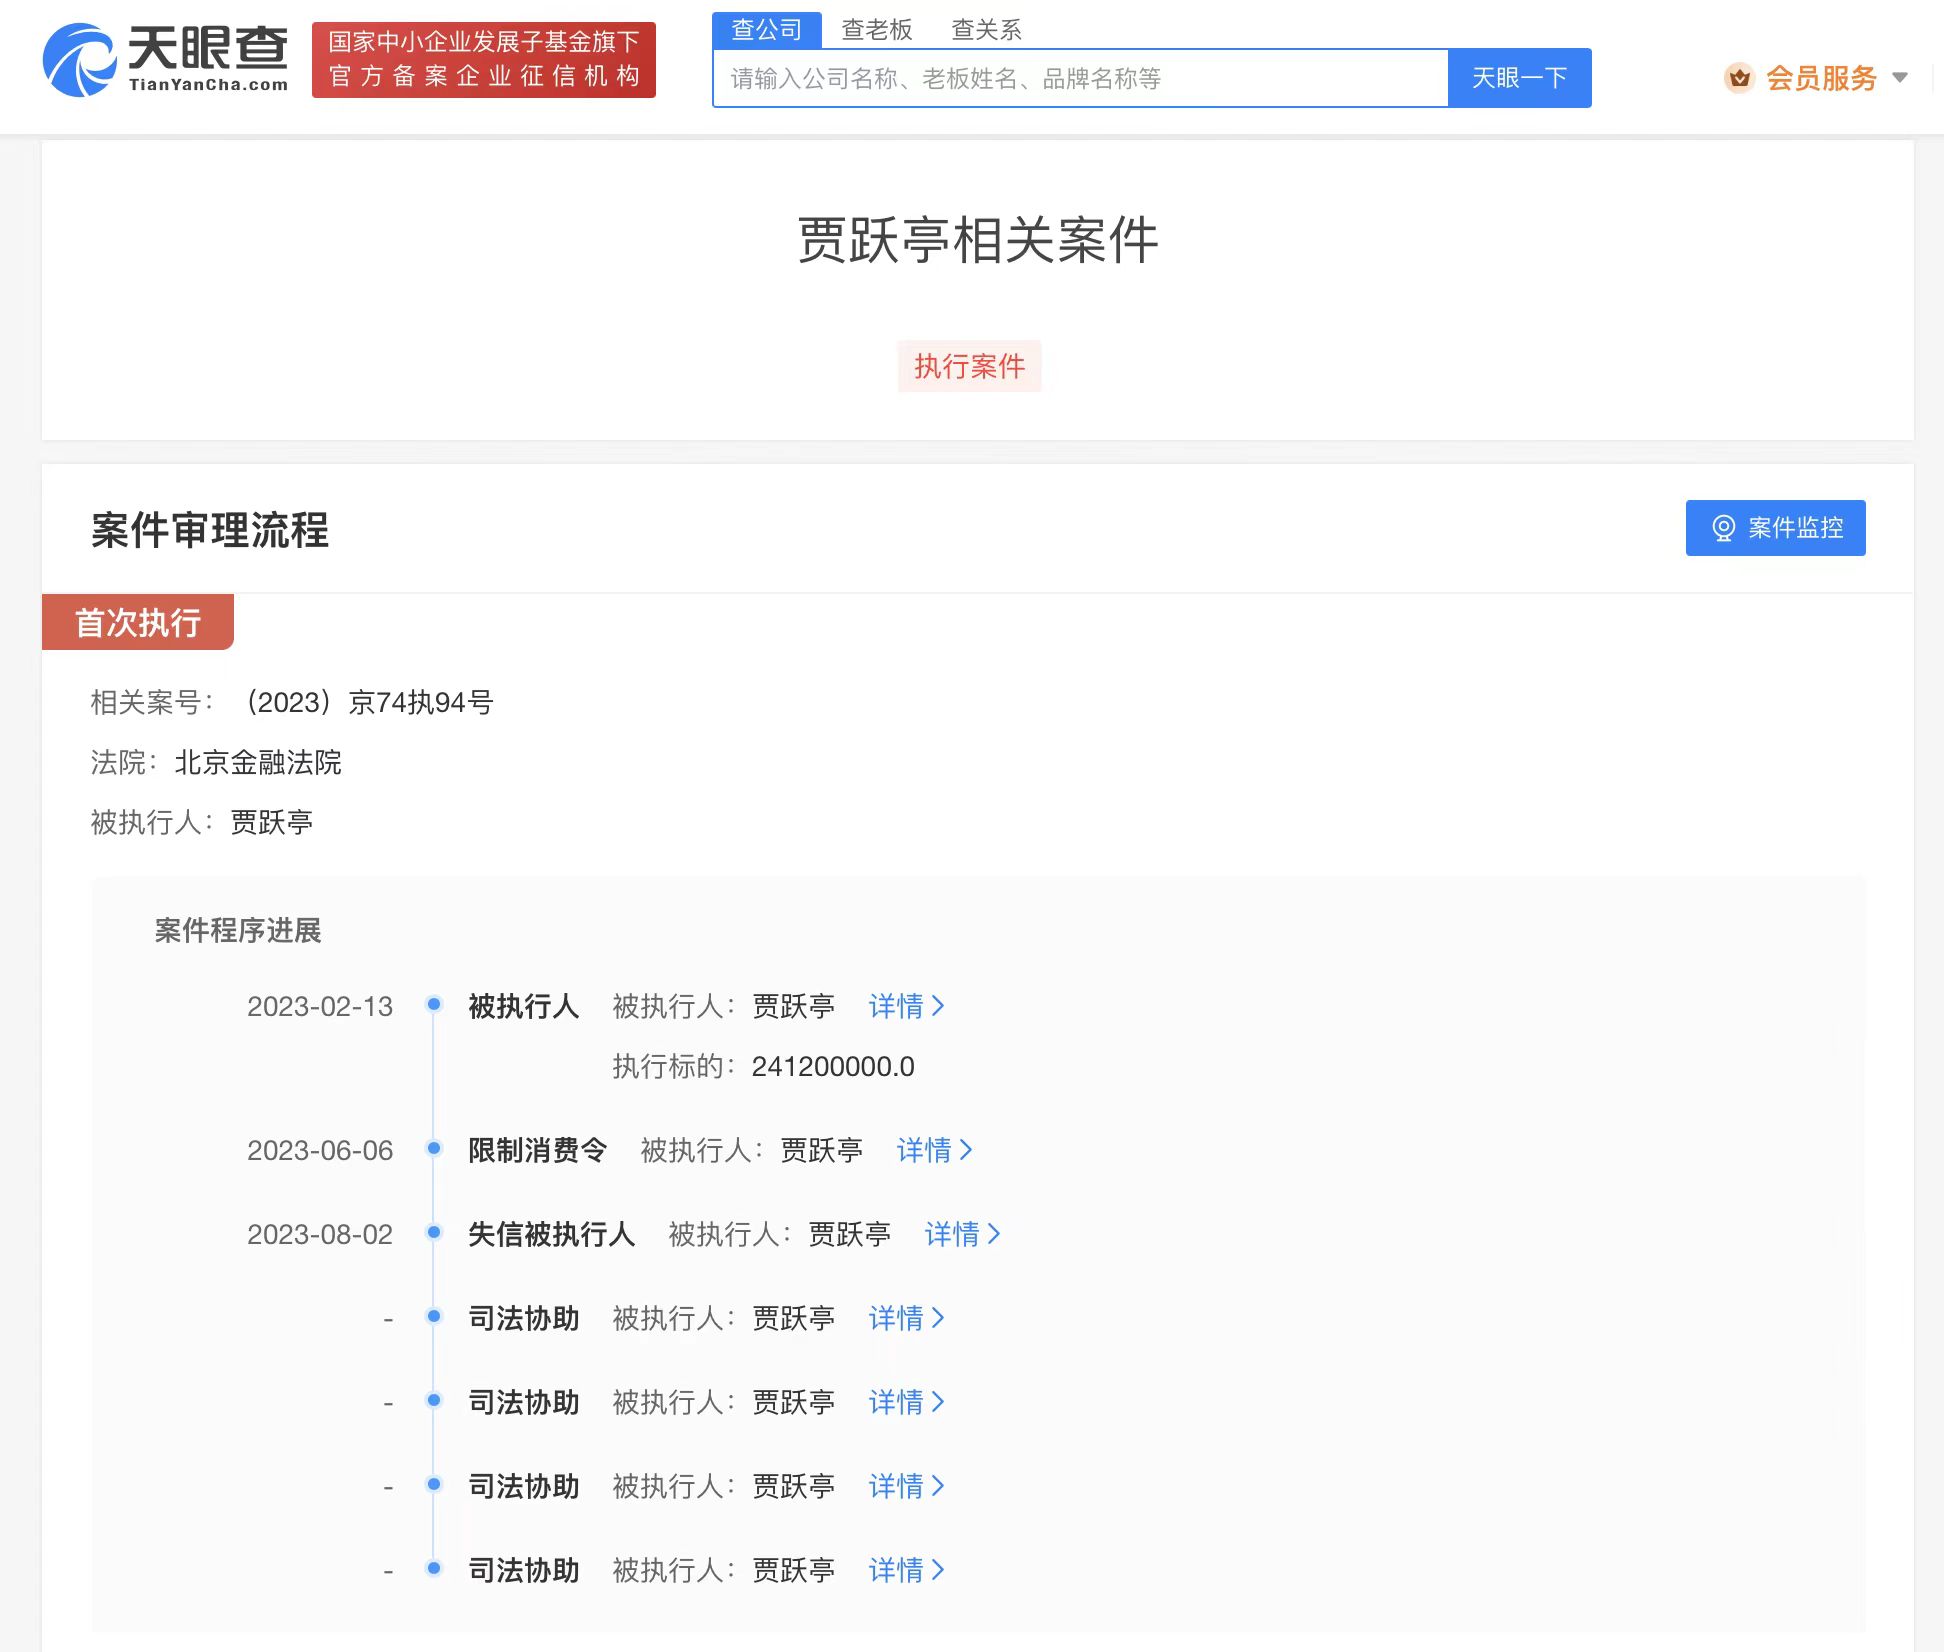Switch to the 查老板 tab
1944x1652 pixels.
tap(876, 30)
